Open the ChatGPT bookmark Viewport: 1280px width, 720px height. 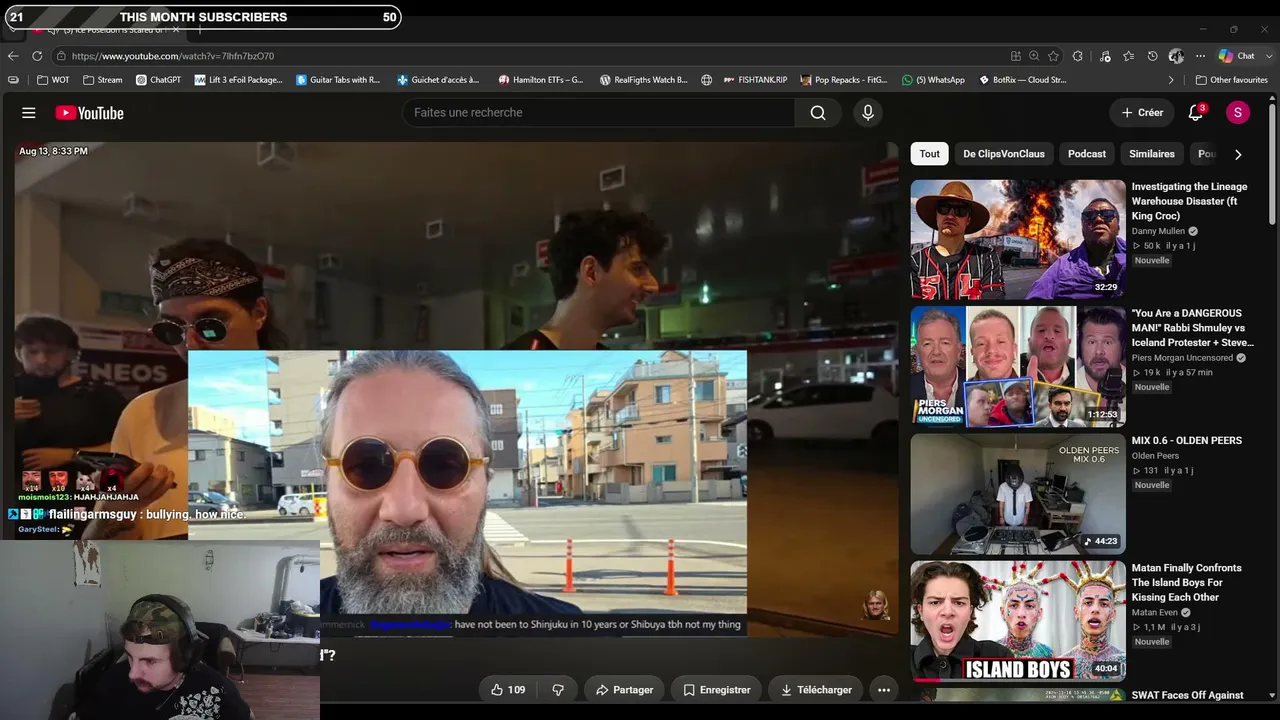click(158, 80)
